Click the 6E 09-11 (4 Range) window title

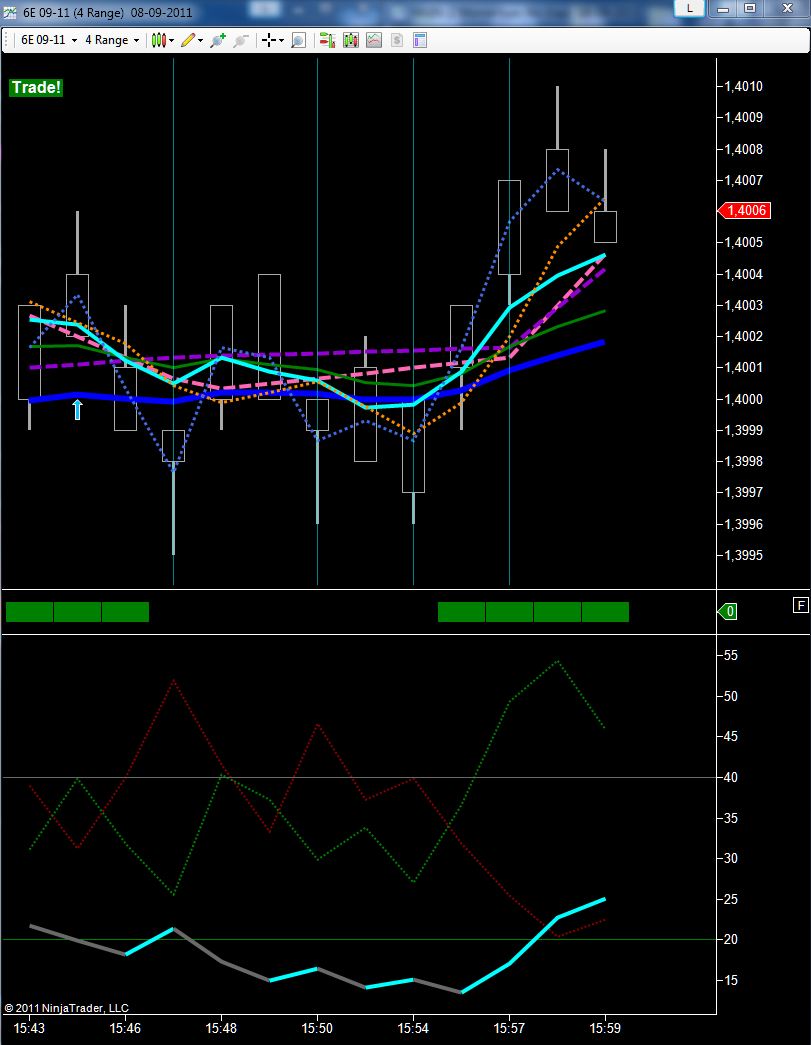point(73,12)
